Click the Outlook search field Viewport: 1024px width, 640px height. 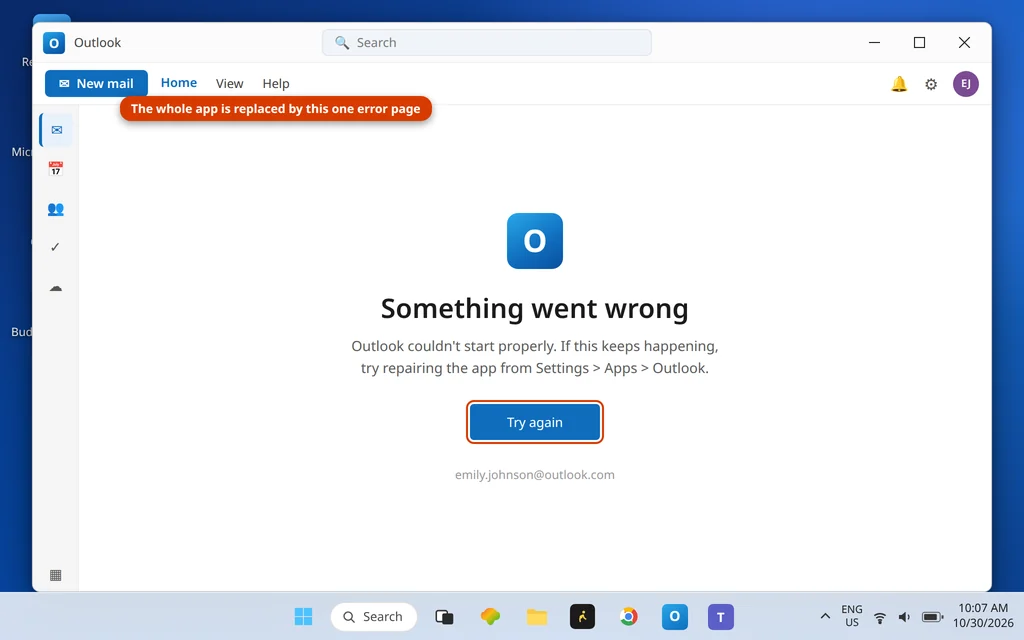click(x=487, y=42)
